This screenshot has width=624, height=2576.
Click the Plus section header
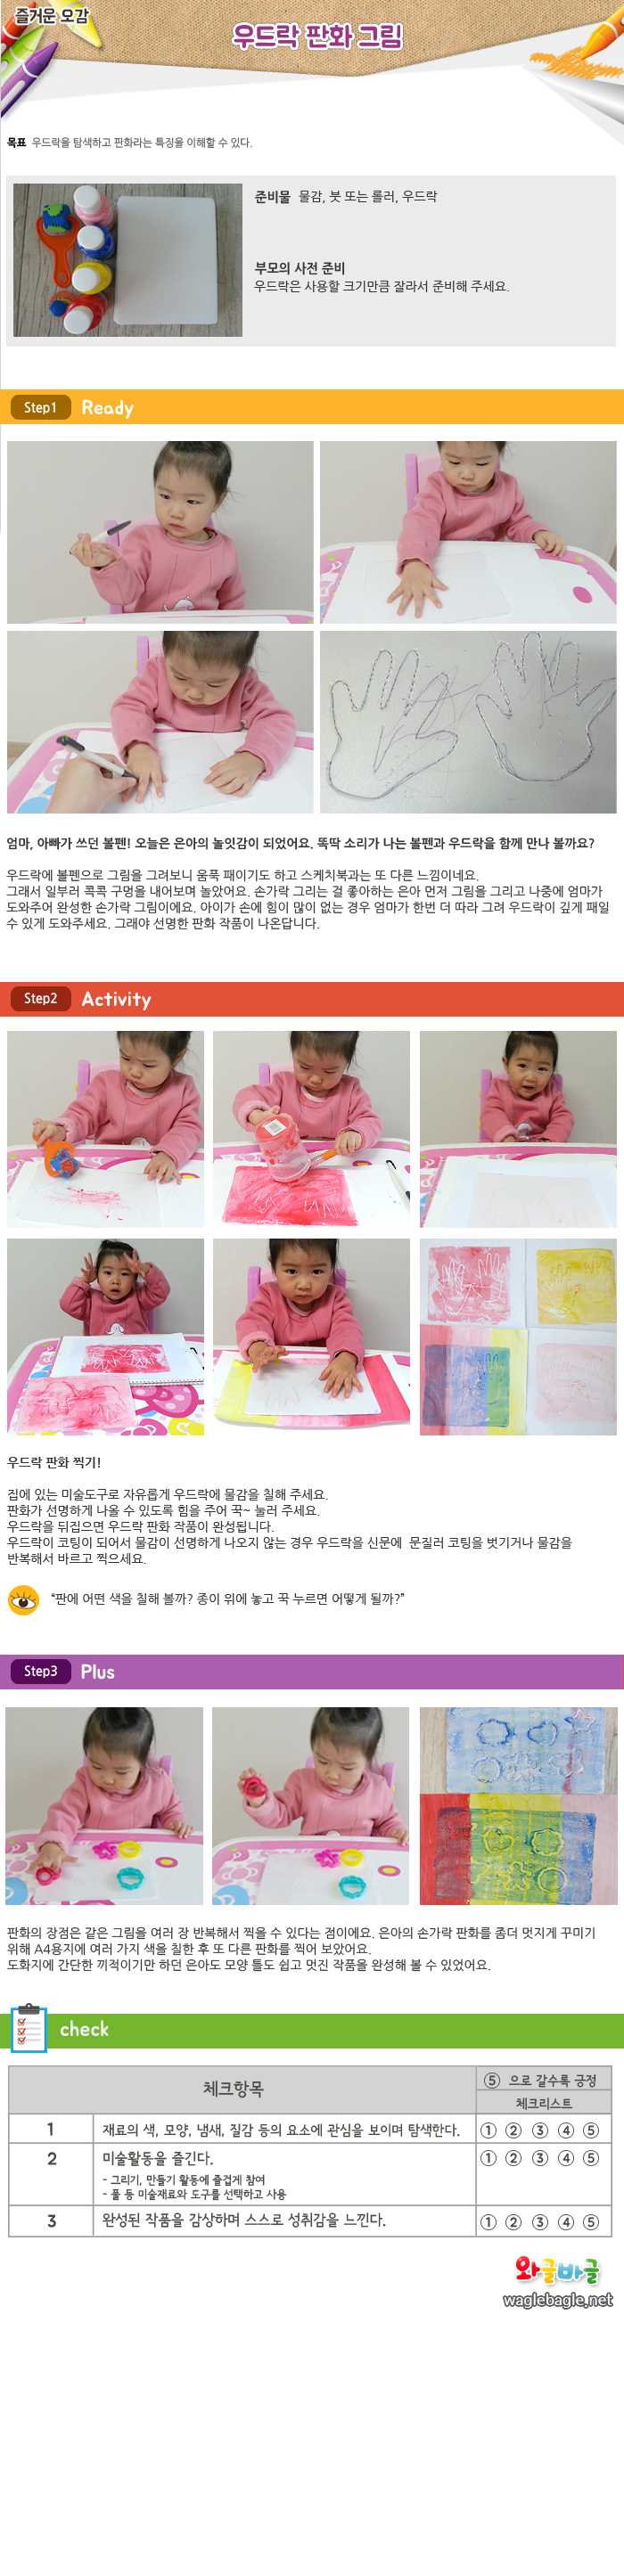(98, 1672)
